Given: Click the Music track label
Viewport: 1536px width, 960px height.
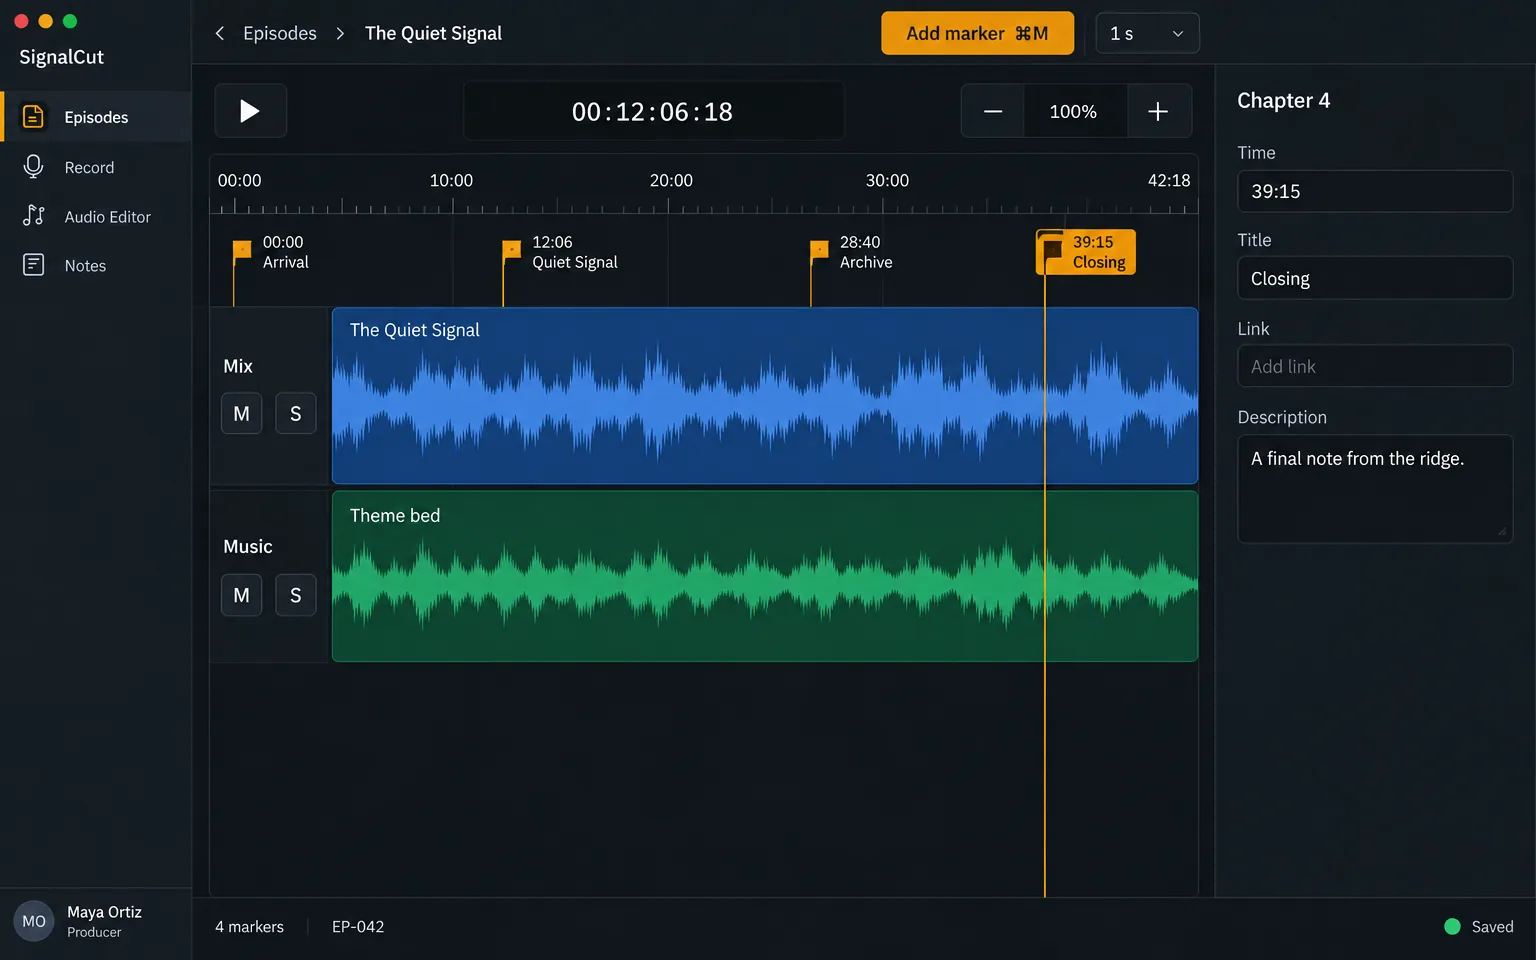Looking at the screenshot, I should tap(248, 547).
